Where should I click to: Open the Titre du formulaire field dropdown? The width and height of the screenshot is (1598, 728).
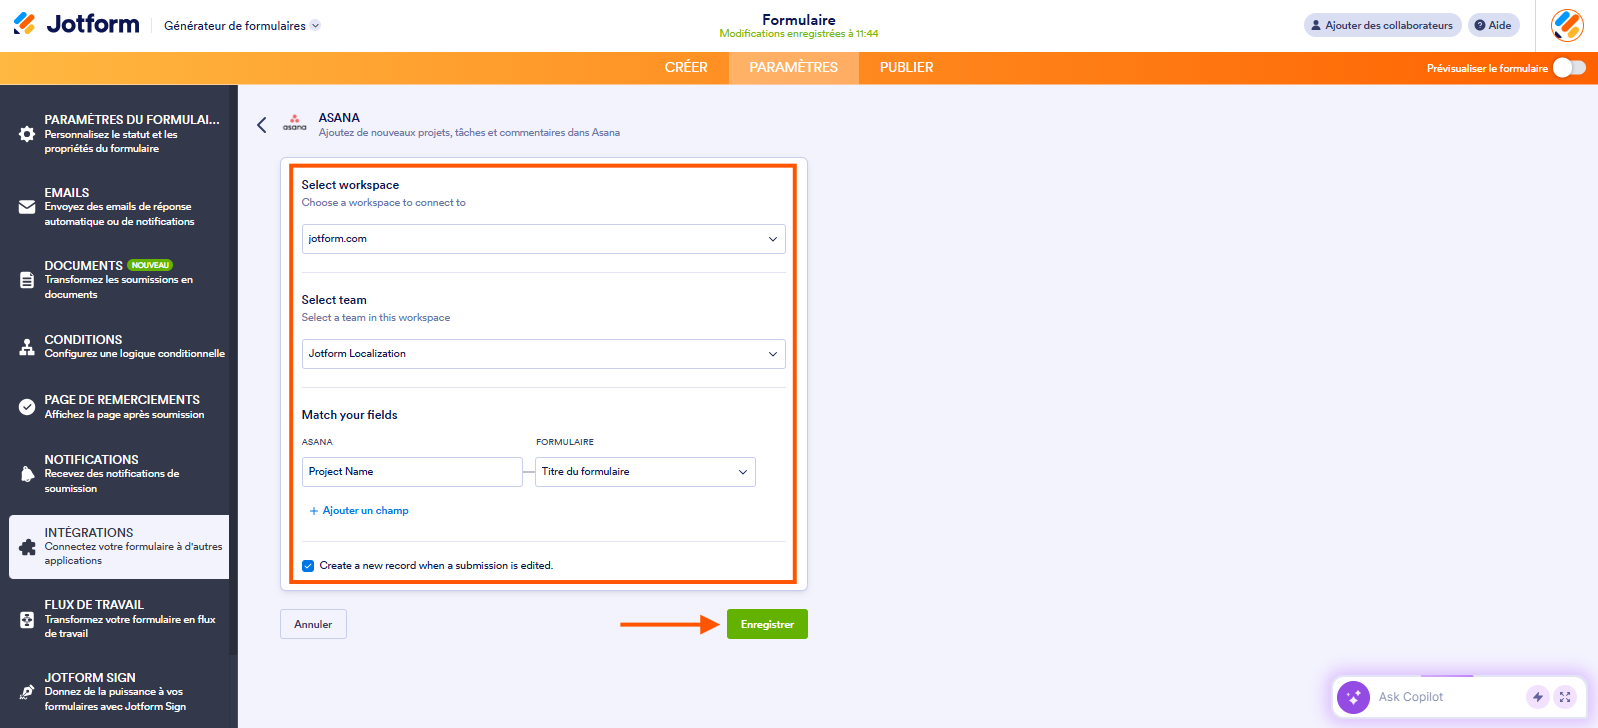[x=646, y=472]
